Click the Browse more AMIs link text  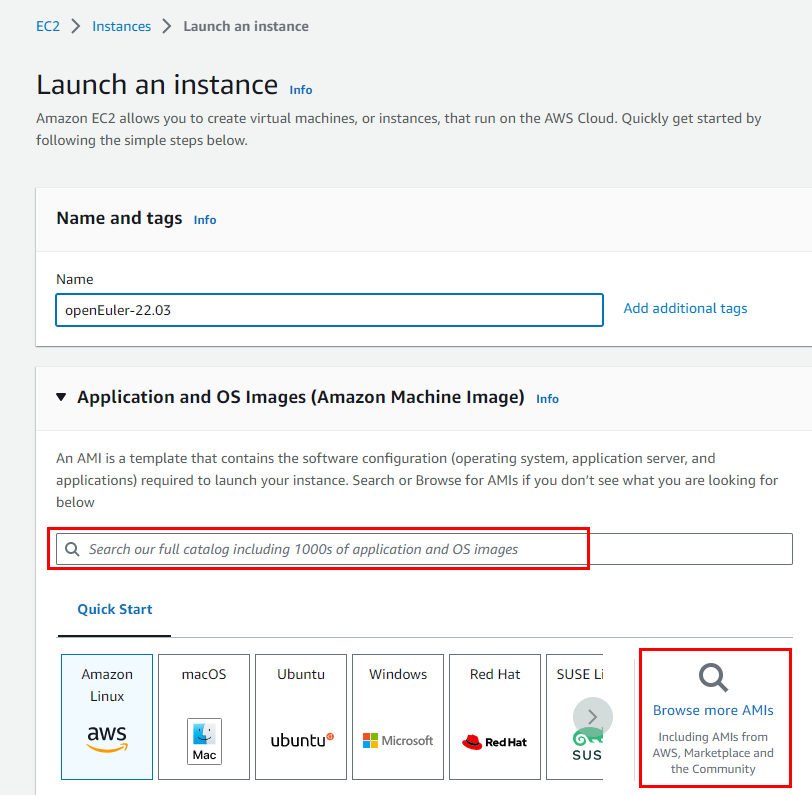pos(713,710)
